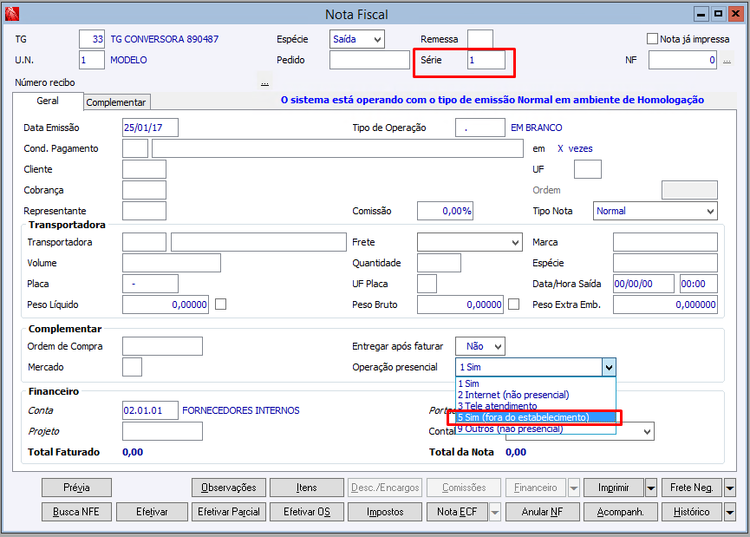Screen dimensions: 750x537
Task: Expand the arrow beside Frete Neg. button
Action: click(730, 488)
